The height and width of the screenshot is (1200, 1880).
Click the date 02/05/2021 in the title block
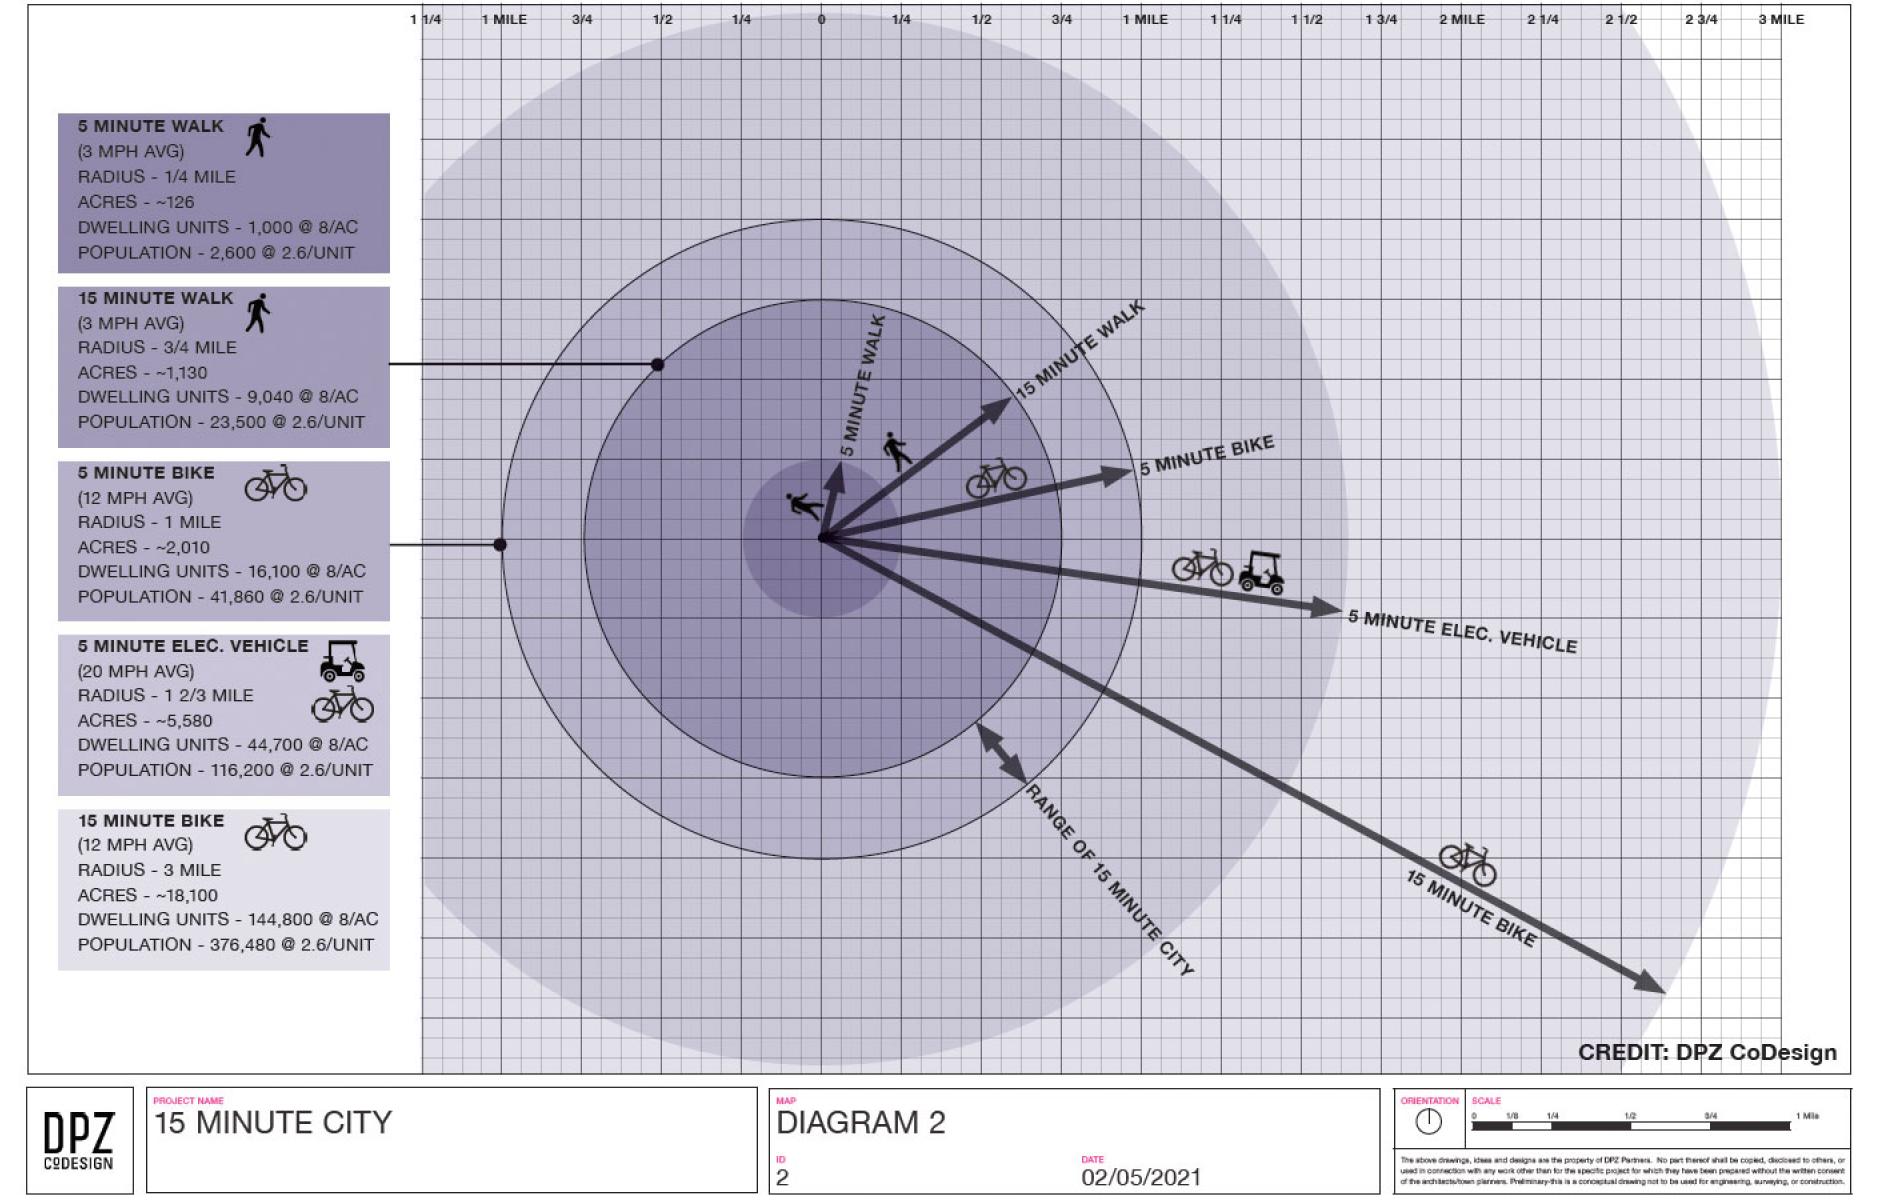(1140, 1177)
